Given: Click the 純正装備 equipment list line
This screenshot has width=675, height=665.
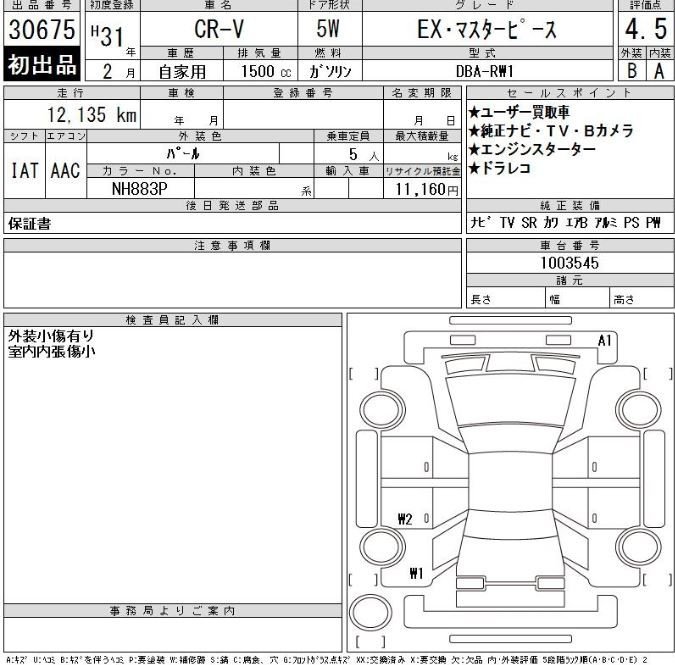Looking at the screenshot, I should click(x=565, y=223).
